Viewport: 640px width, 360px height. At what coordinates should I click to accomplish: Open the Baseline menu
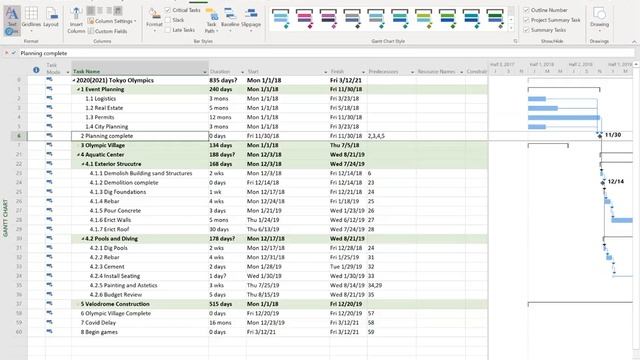coord(230,19)
